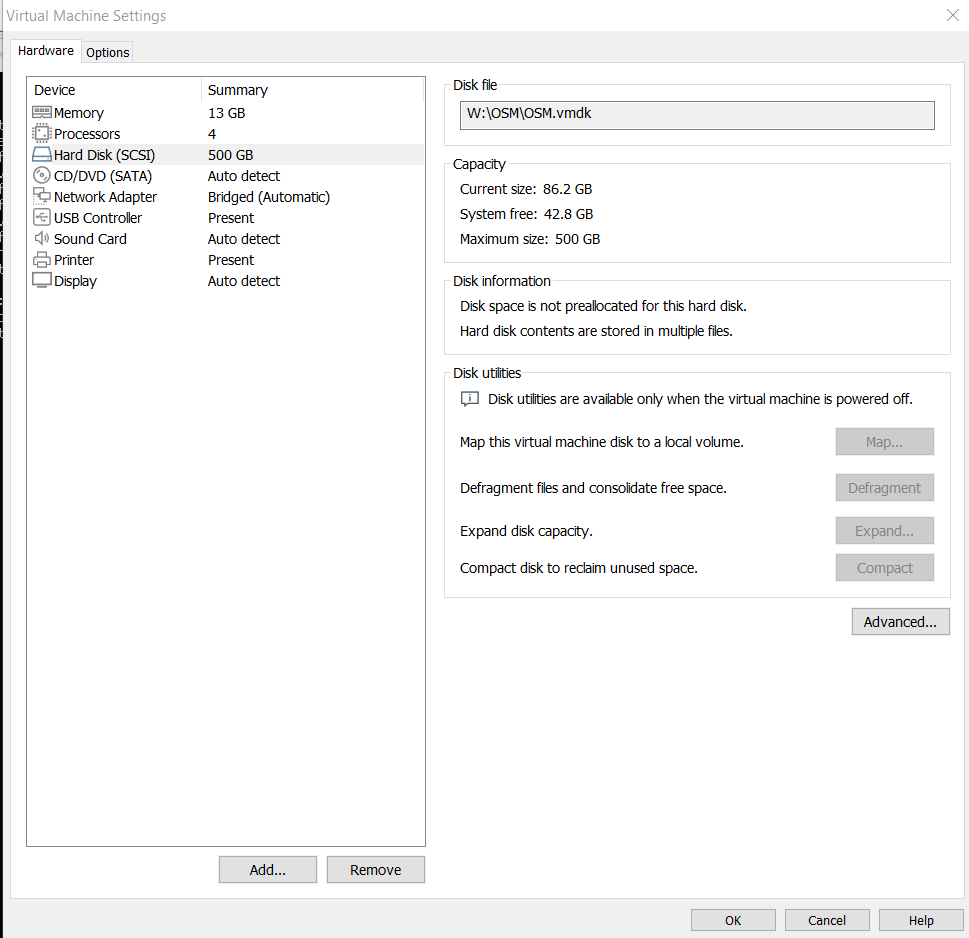
Task: Click the Disk file path field
Action: coord(697,116)
